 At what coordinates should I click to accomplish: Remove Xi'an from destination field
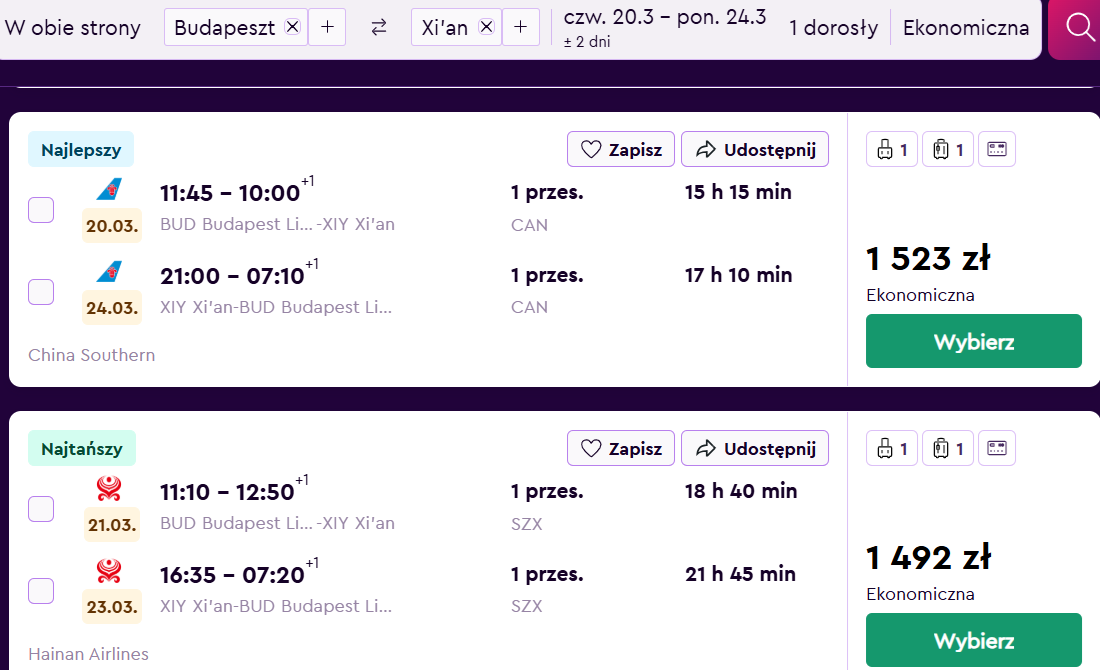486,27
